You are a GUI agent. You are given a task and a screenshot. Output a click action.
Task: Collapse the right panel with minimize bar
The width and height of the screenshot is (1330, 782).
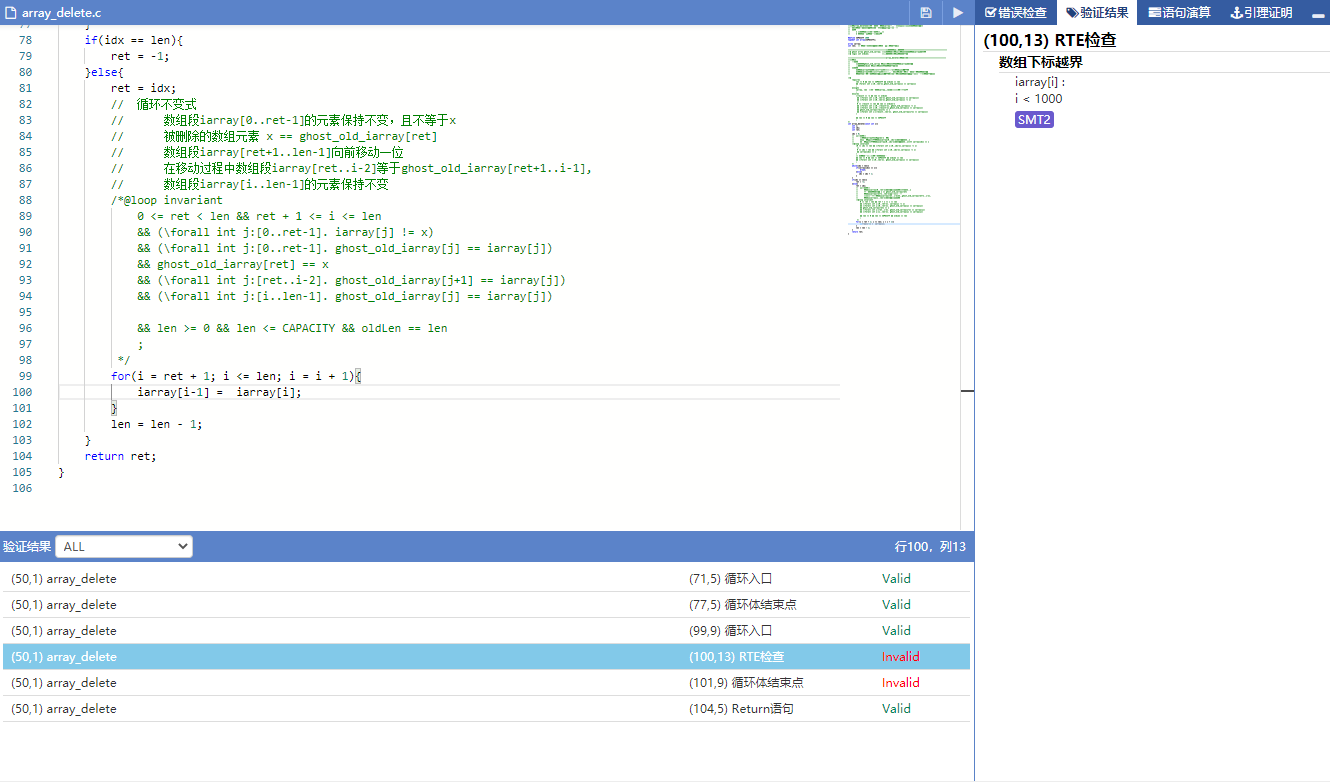pos(1317,14)
